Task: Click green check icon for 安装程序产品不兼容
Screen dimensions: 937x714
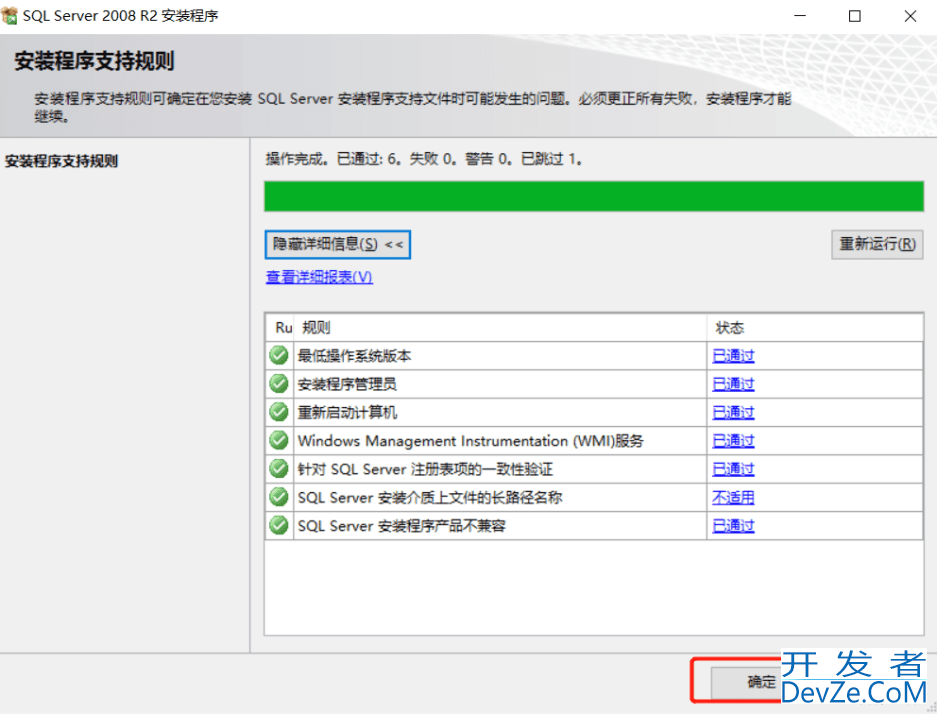Action: pos(278,525)
